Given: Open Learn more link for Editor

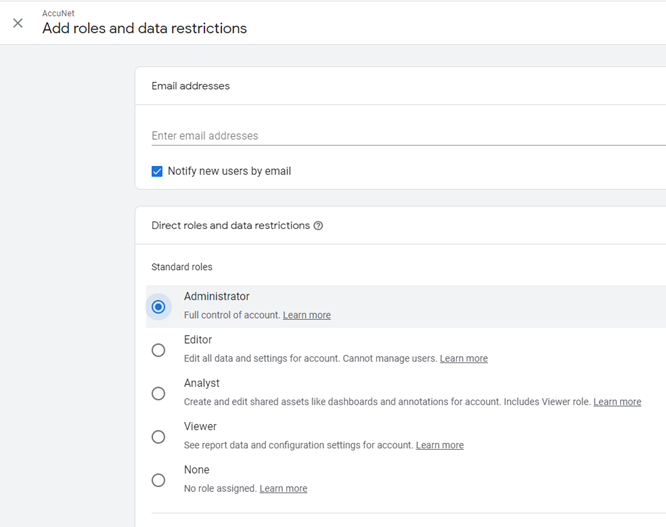Looking at the screenshot, I should click(464, 358).
